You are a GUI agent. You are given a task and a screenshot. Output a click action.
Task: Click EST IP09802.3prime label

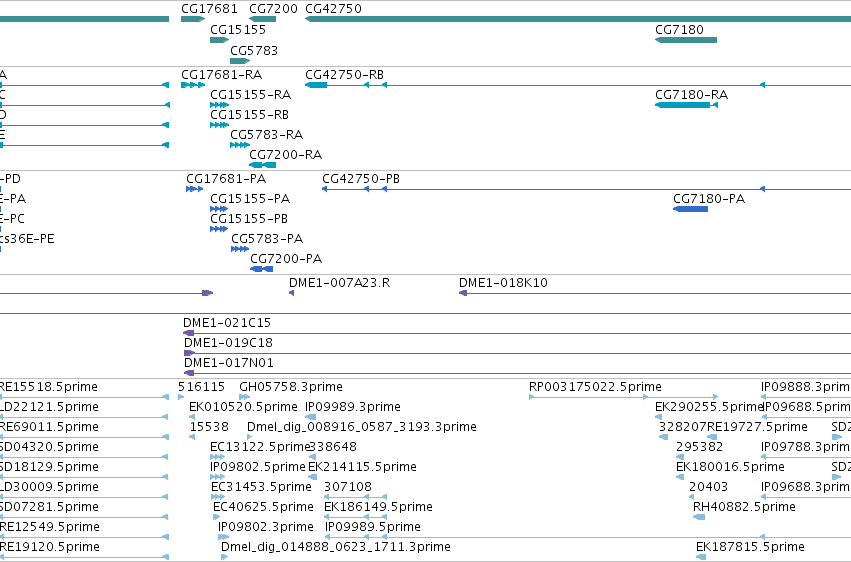266,528
